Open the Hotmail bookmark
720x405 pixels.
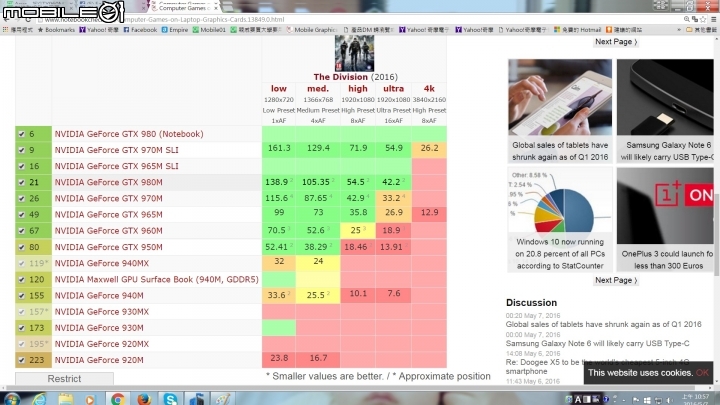tap(578, 30)
